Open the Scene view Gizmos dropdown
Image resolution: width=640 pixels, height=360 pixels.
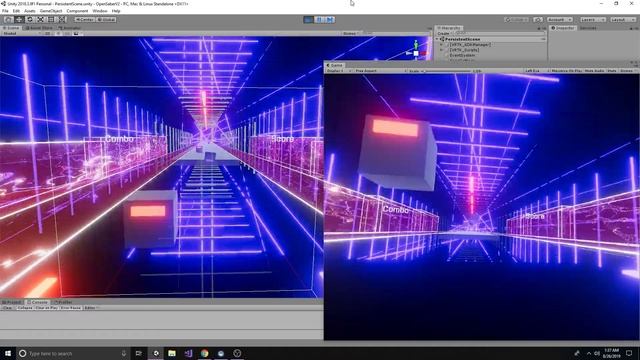[x=351, y=33]
